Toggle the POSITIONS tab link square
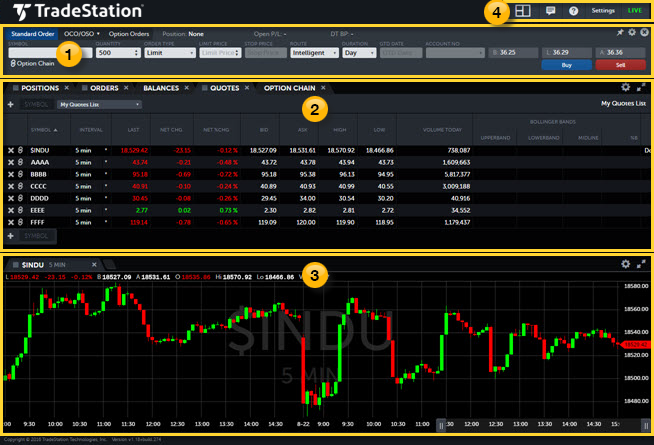This screenshot has height=445, width=654. coord(15,88)
